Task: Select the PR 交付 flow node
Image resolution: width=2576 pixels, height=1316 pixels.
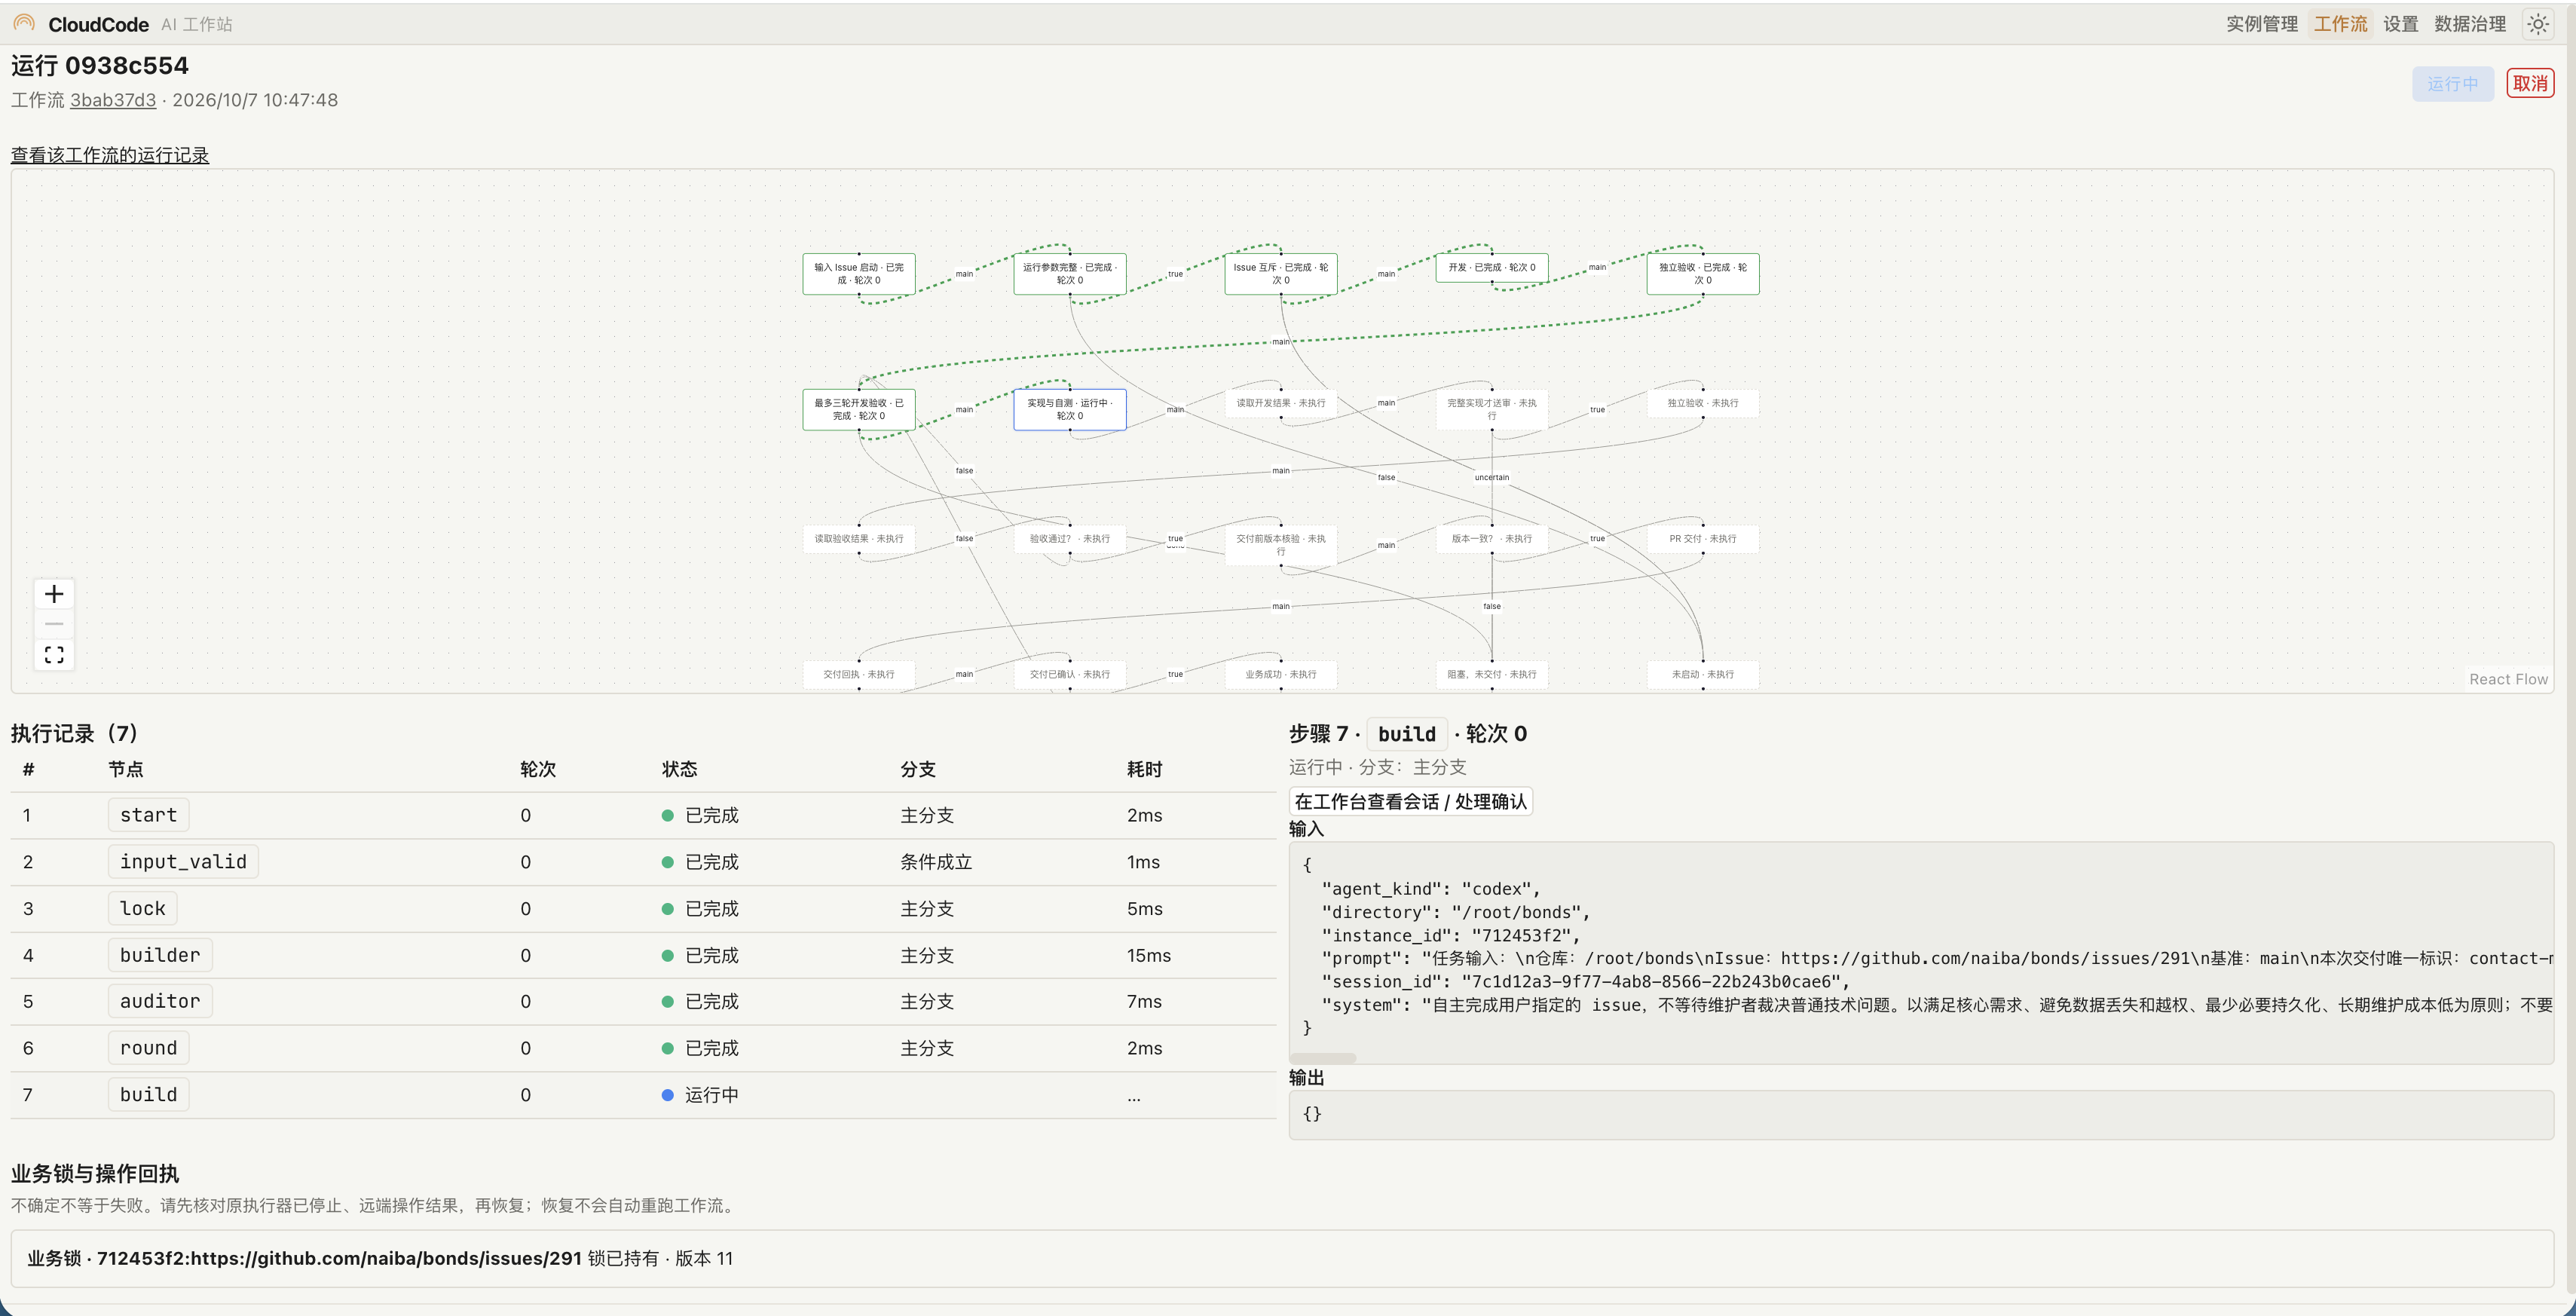Action: pos(1703,539)
